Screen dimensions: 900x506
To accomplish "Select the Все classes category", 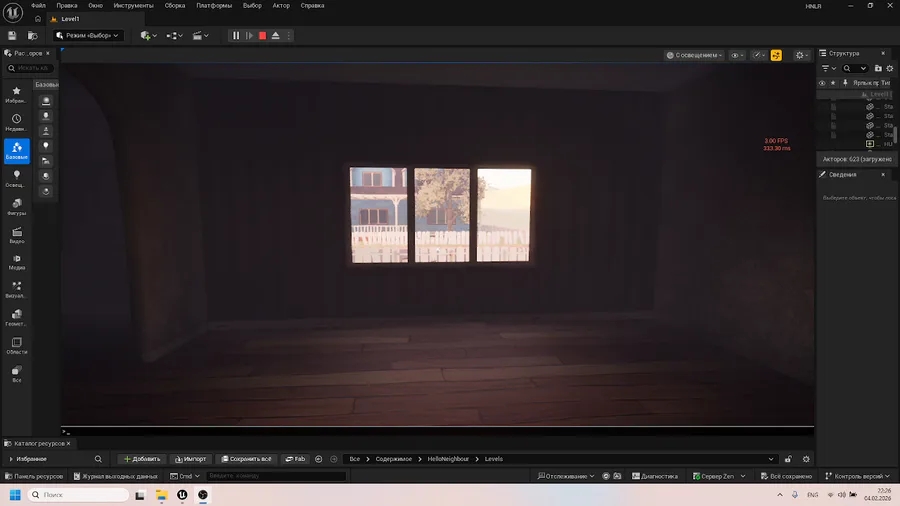I will point(17,374).
